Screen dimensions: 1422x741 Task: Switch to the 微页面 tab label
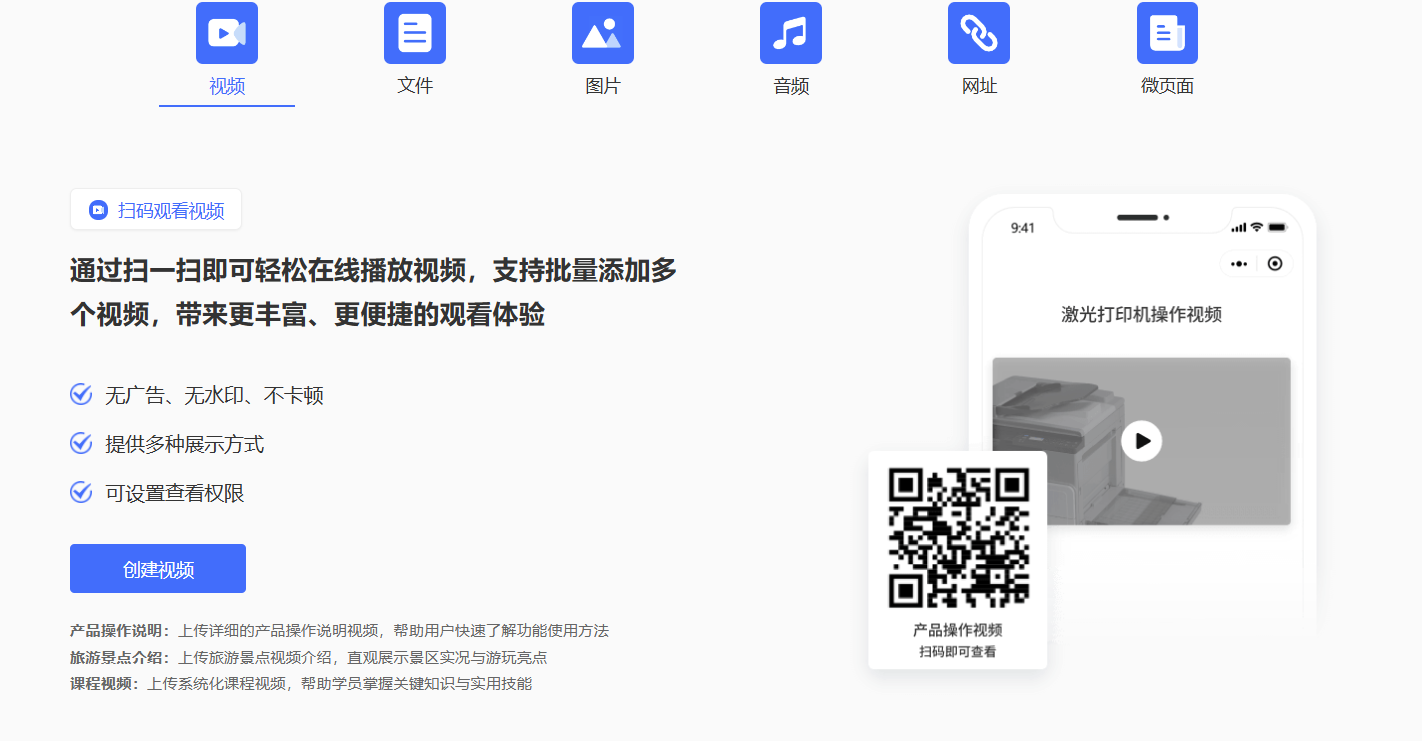point(1167,86)
